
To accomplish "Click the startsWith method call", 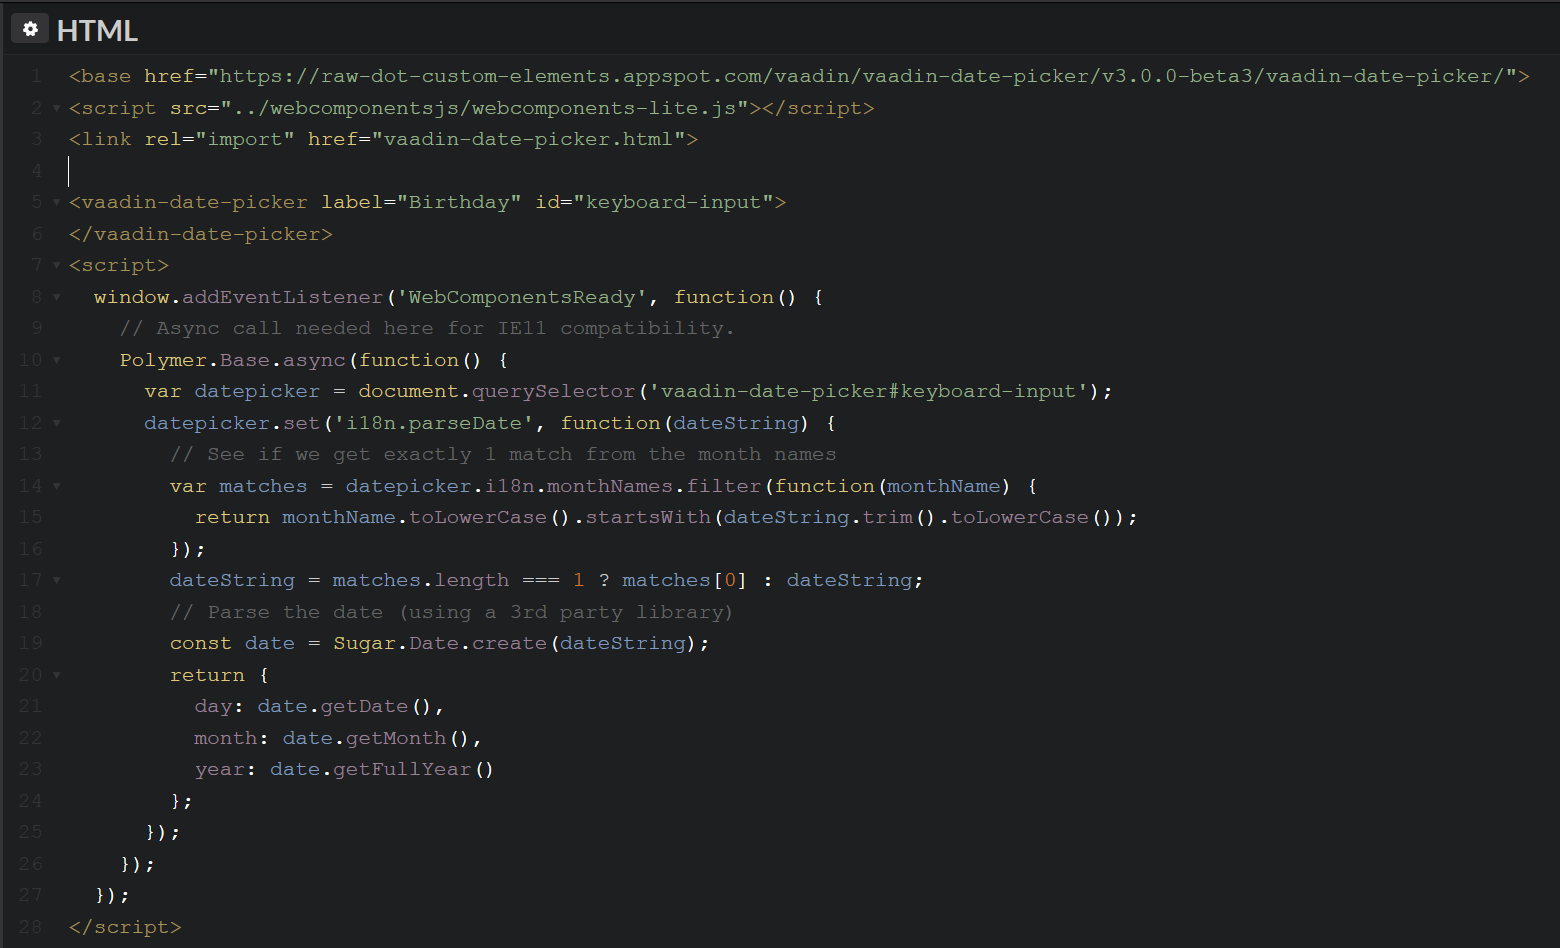I will click(x=648, y=517).
